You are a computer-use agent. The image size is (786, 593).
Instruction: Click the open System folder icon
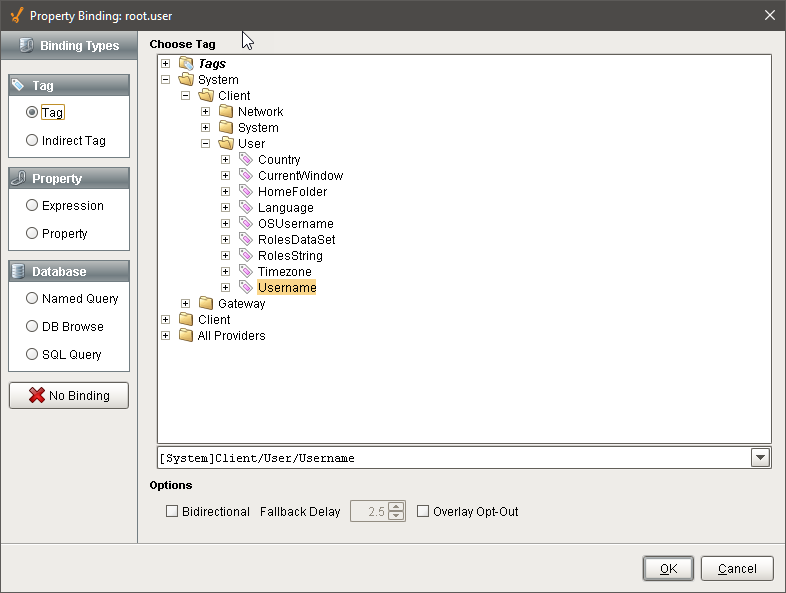click(x=186, y=79)
